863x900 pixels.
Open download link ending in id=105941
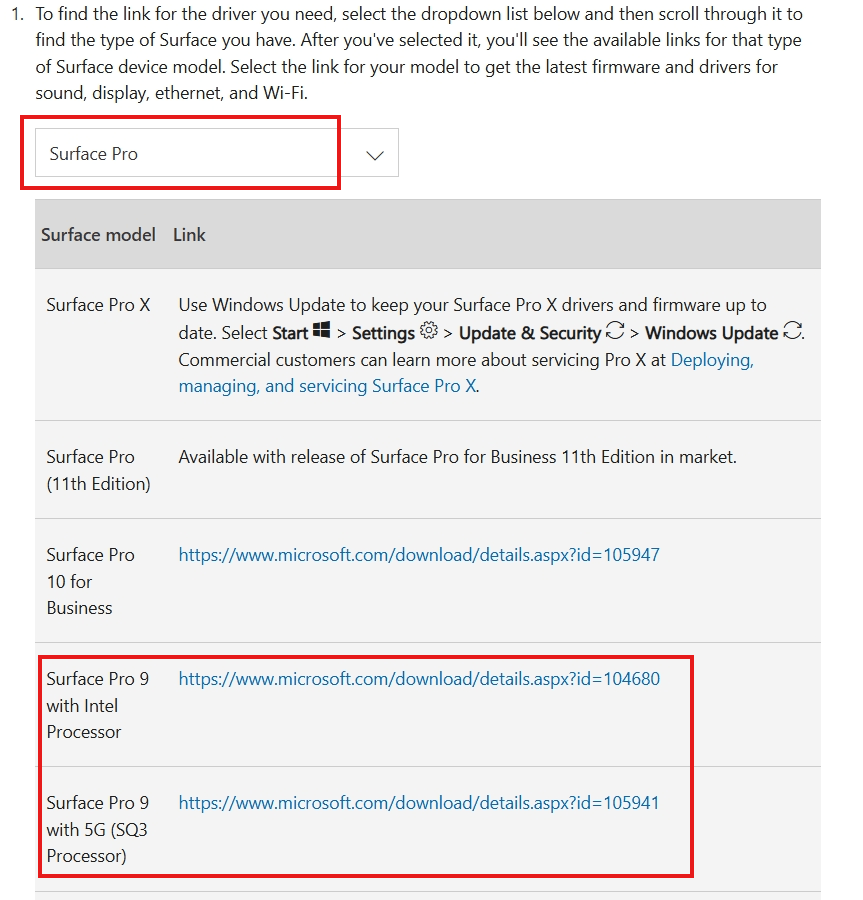pos(419,803)
